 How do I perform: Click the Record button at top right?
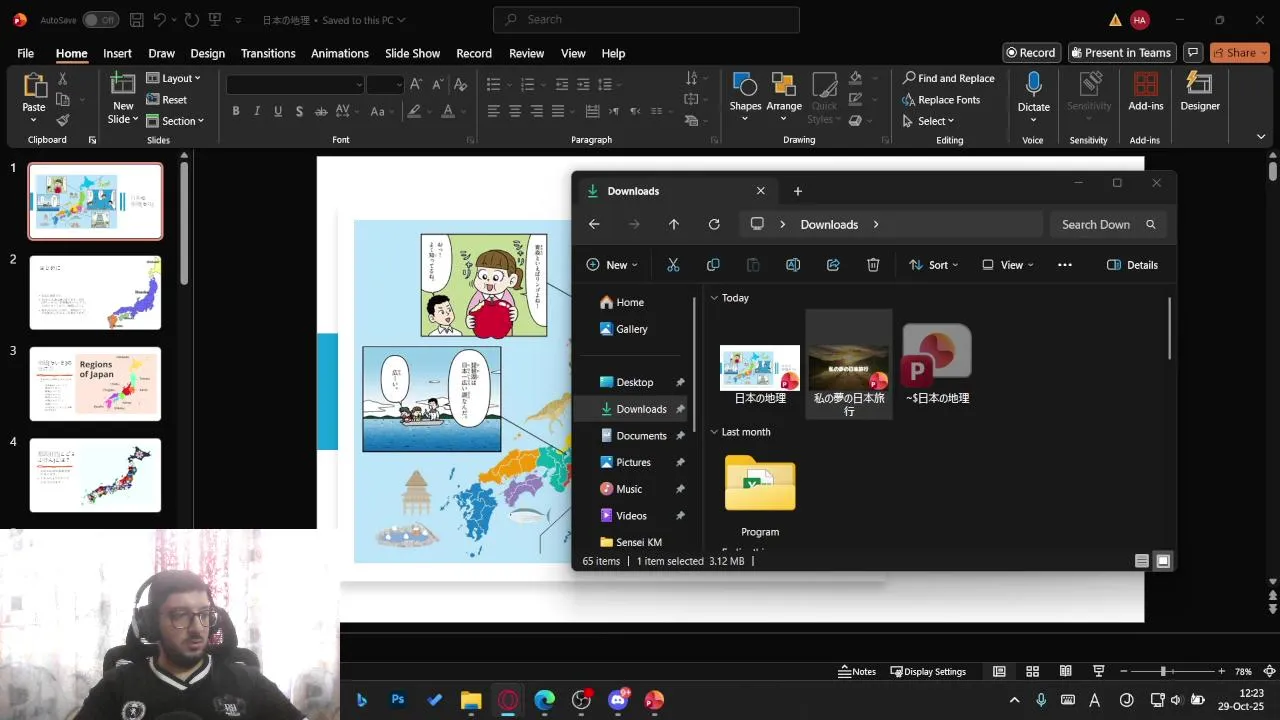(1031, 53)
